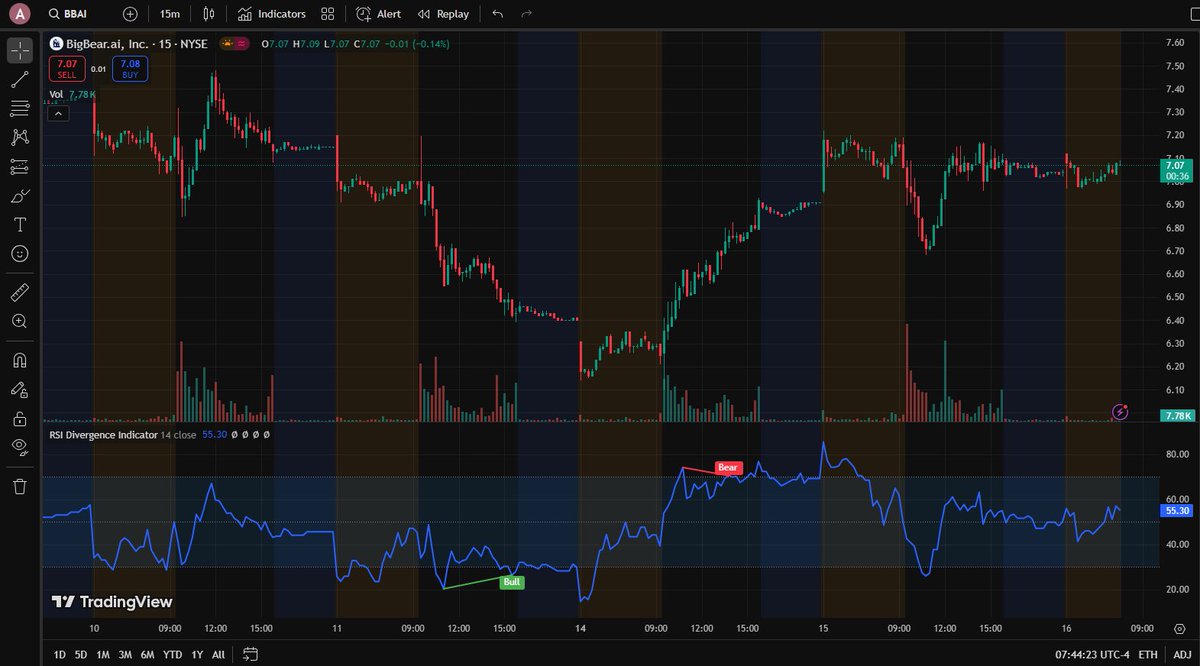
Task: Open the Indicators dialog
Action: pos(272,15)
